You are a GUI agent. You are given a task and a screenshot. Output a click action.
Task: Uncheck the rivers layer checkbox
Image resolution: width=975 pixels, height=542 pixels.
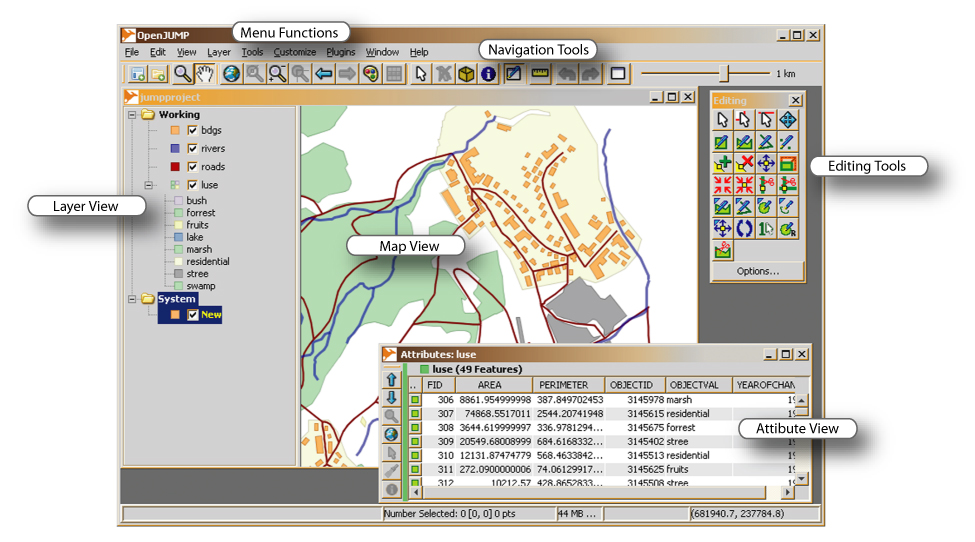click(x=193, y=149)
